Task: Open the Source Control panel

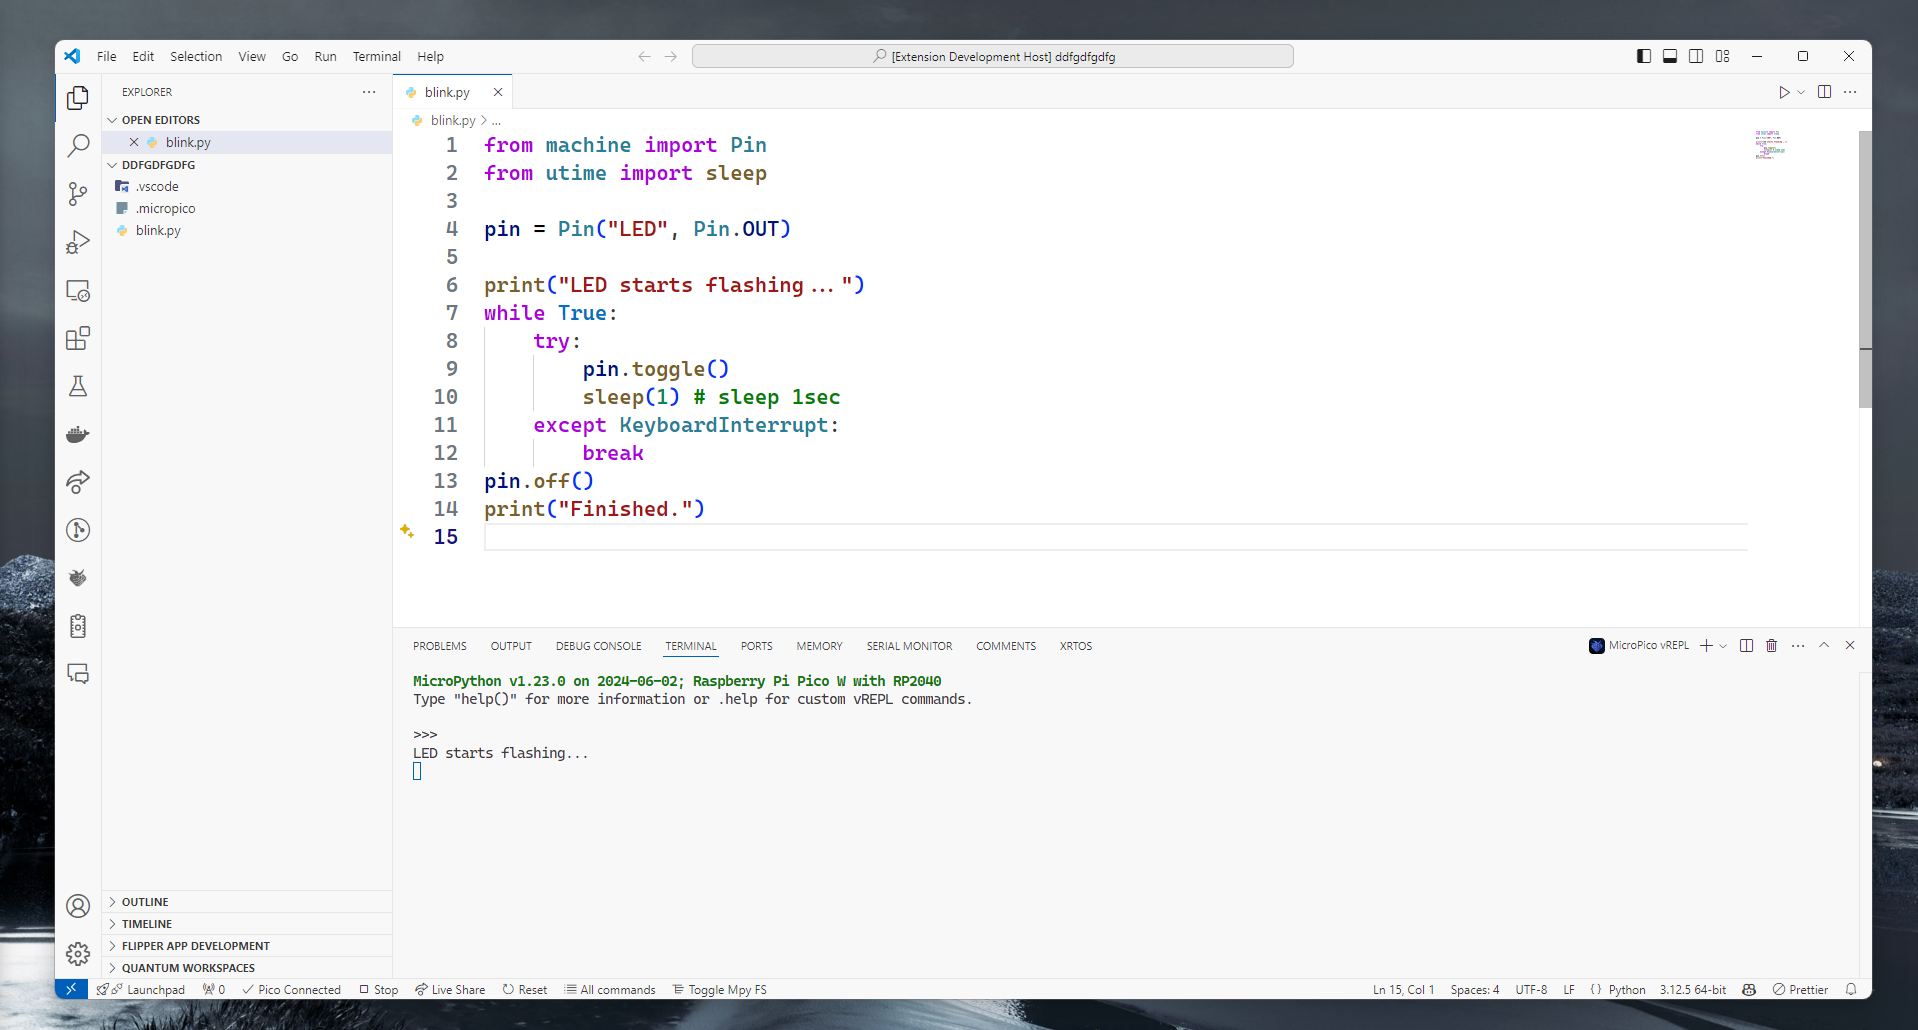Action: tap(78, 194)
